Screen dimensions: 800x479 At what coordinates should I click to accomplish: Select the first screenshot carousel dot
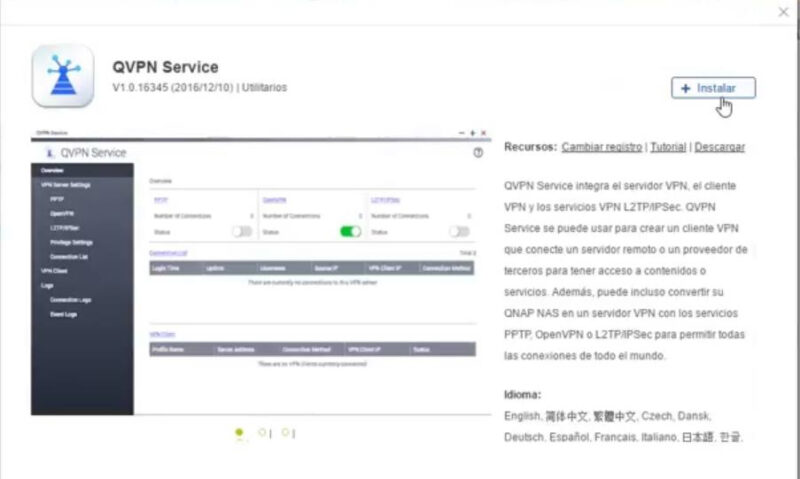click(239, 433)
